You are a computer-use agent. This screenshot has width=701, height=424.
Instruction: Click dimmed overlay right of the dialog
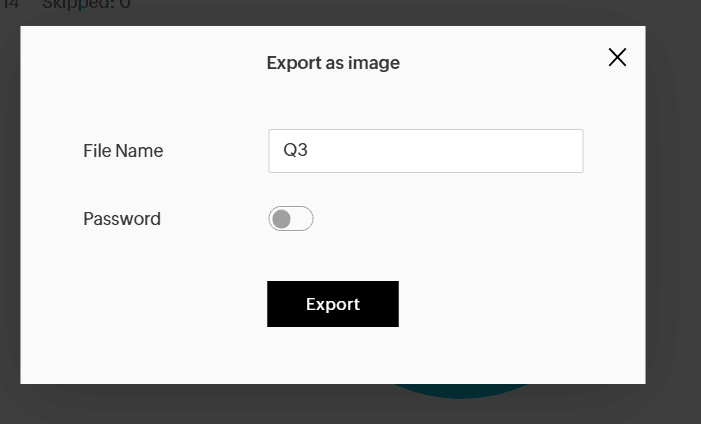pos(673,200)
